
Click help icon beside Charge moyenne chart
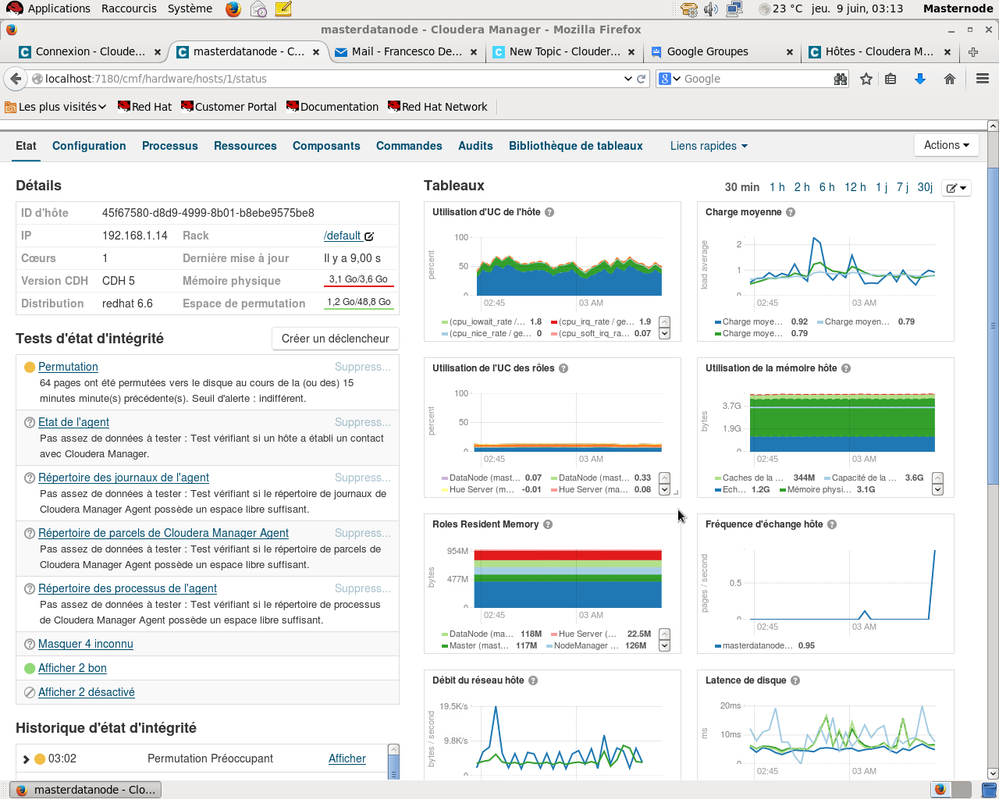tap(791, 212)
